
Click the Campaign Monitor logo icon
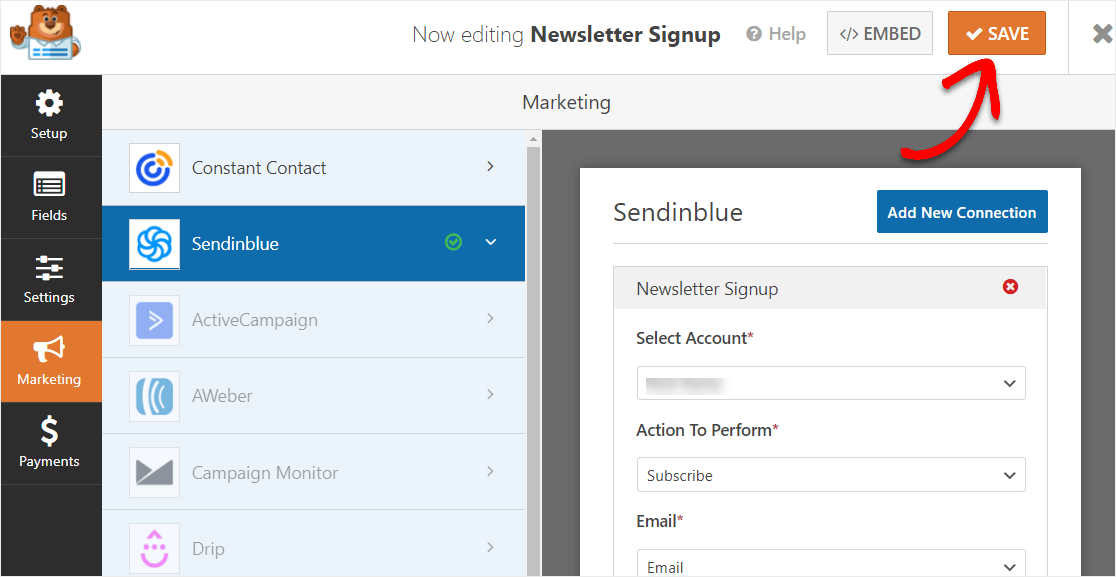pyautogui.click(x=154, y=472)
